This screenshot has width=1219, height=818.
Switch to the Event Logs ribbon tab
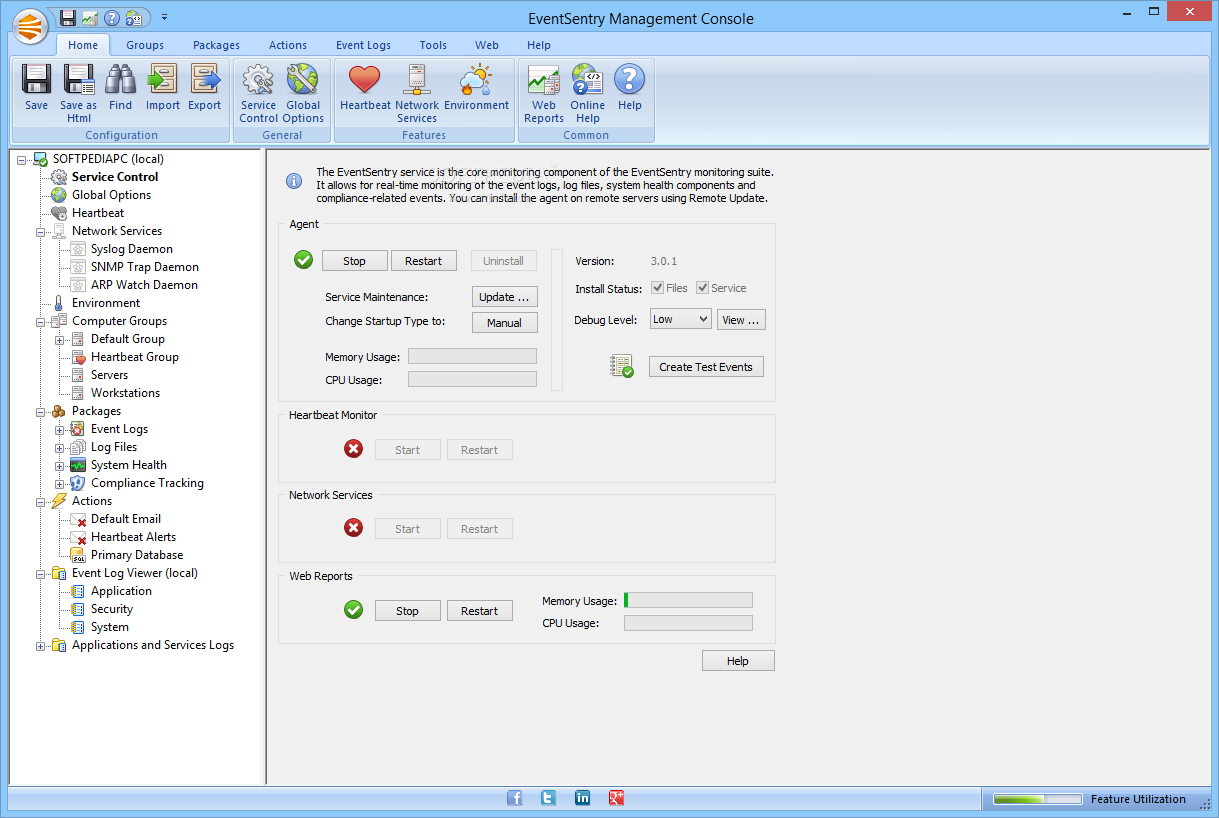[x=363, y=45]
